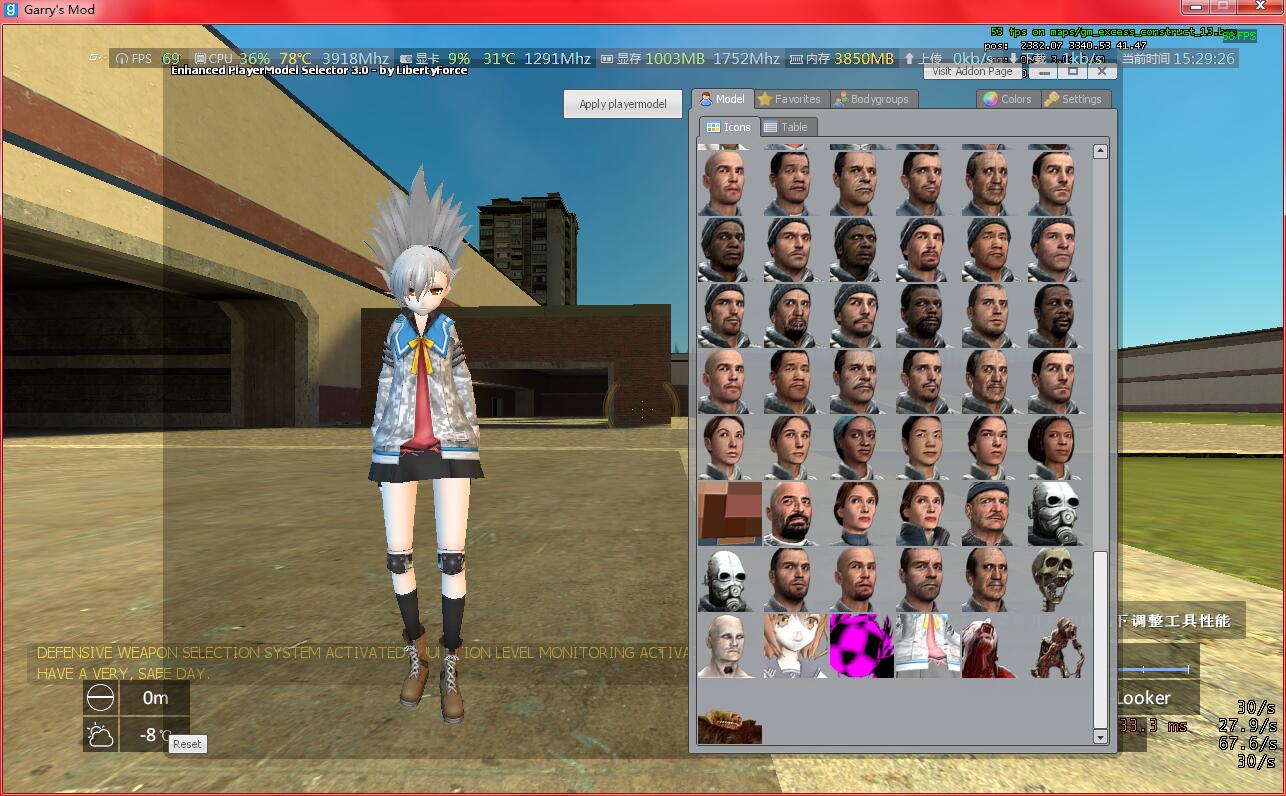Click the Garry's Mod window title icon
Screen dimensions: 1286x796
click(x=12, y=9)
